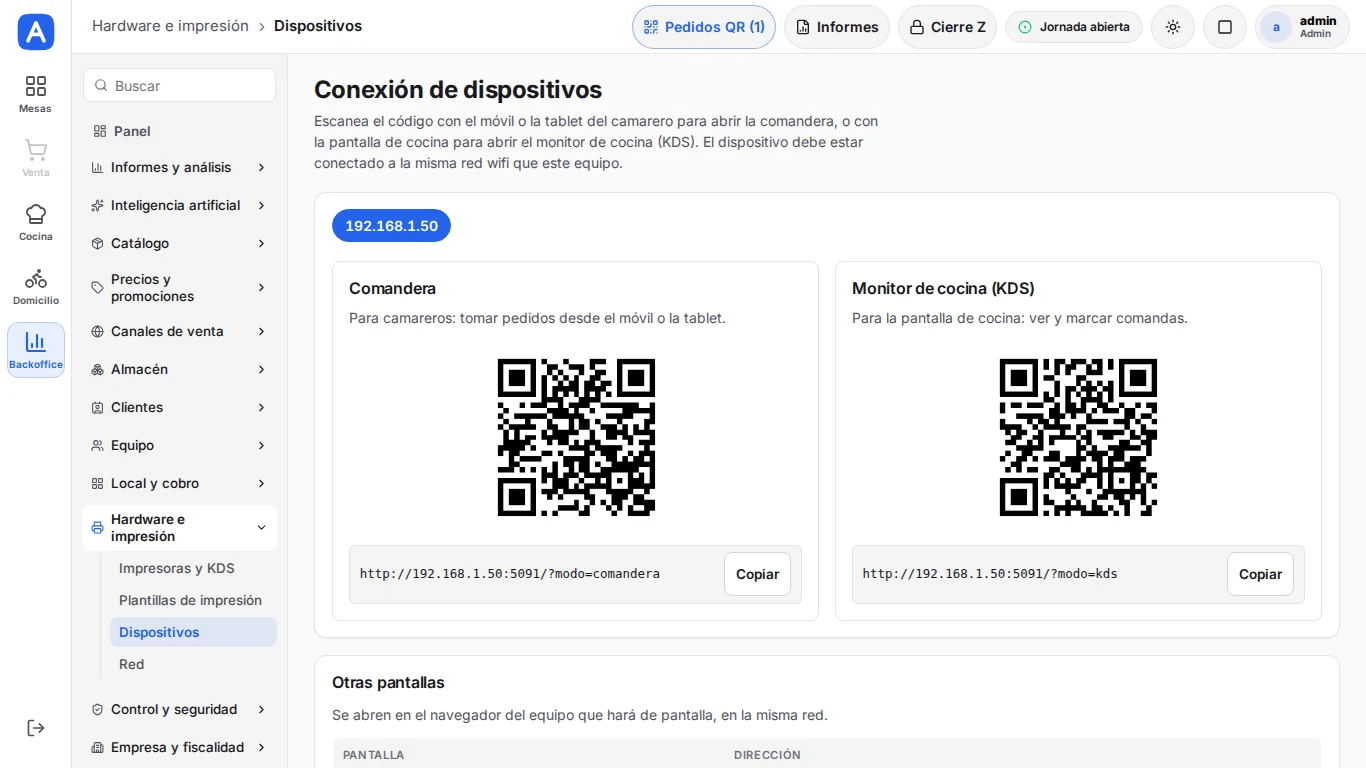Focus the Buscar search field
1366x768 pixels.
[x=179, y=86]
